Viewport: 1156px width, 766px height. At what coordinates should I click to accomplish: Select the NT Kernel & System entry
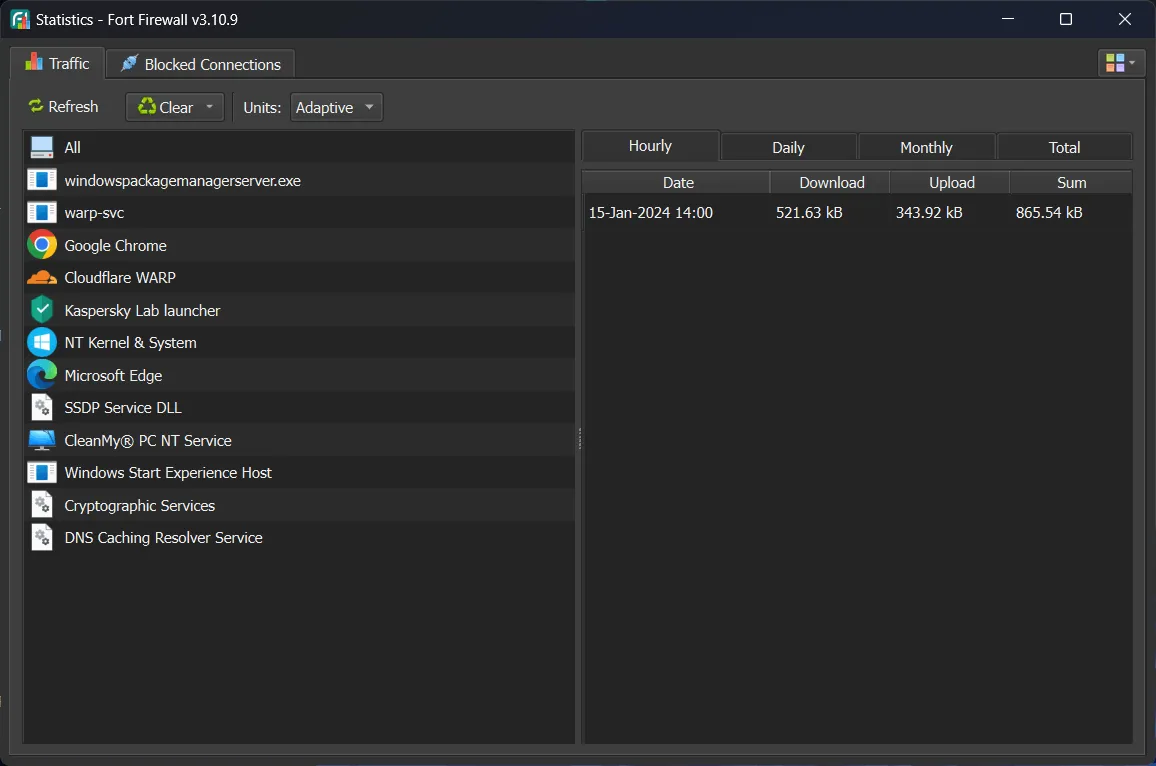click(299, 342)
